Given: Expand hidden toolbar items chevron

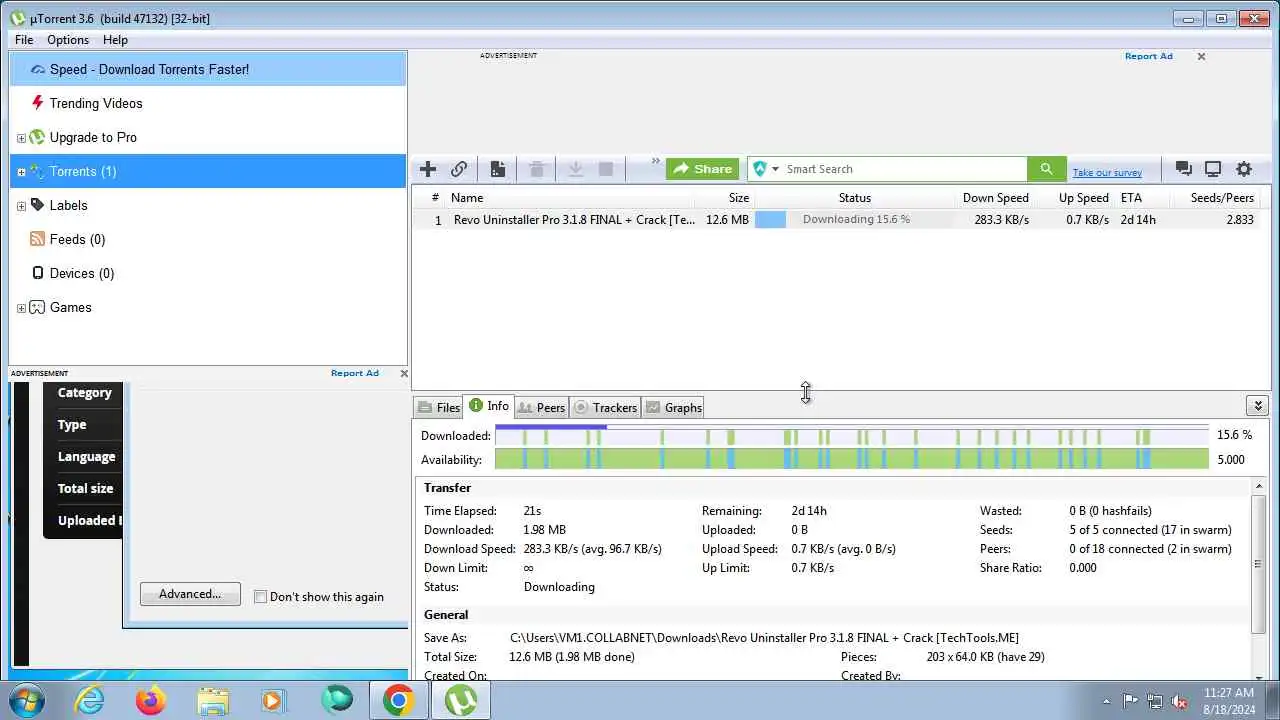Looking at the screenshot, I should [656, 161].
